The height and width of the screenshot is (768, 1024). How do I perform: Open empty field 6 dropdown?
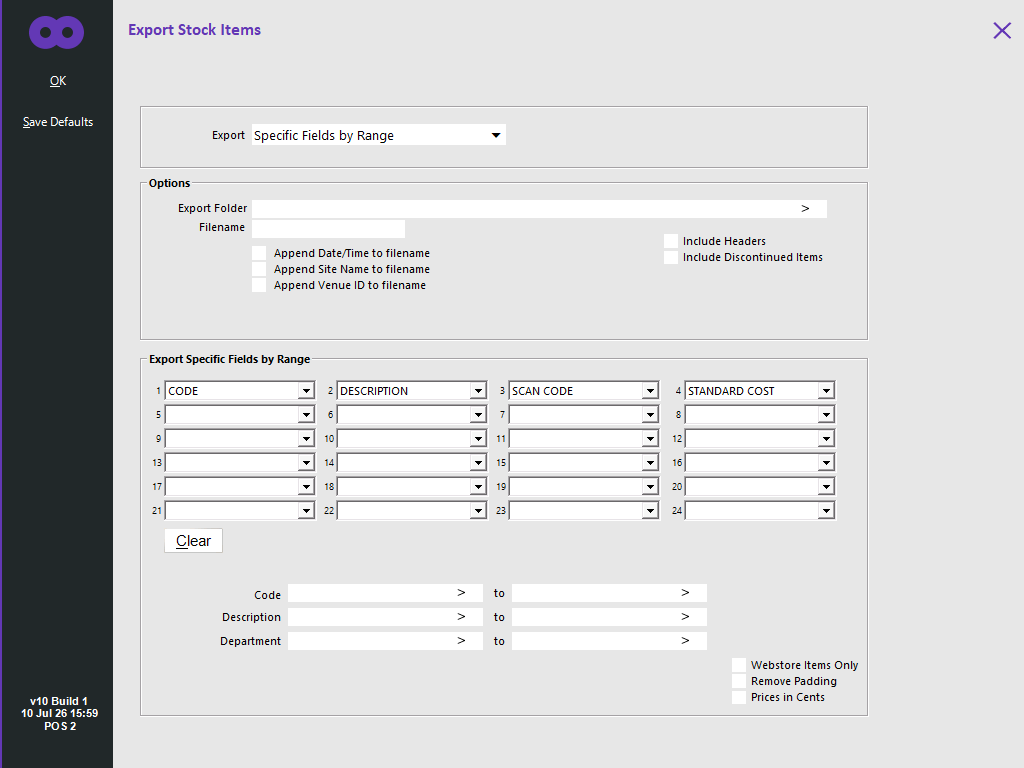[x=478, y=415]
